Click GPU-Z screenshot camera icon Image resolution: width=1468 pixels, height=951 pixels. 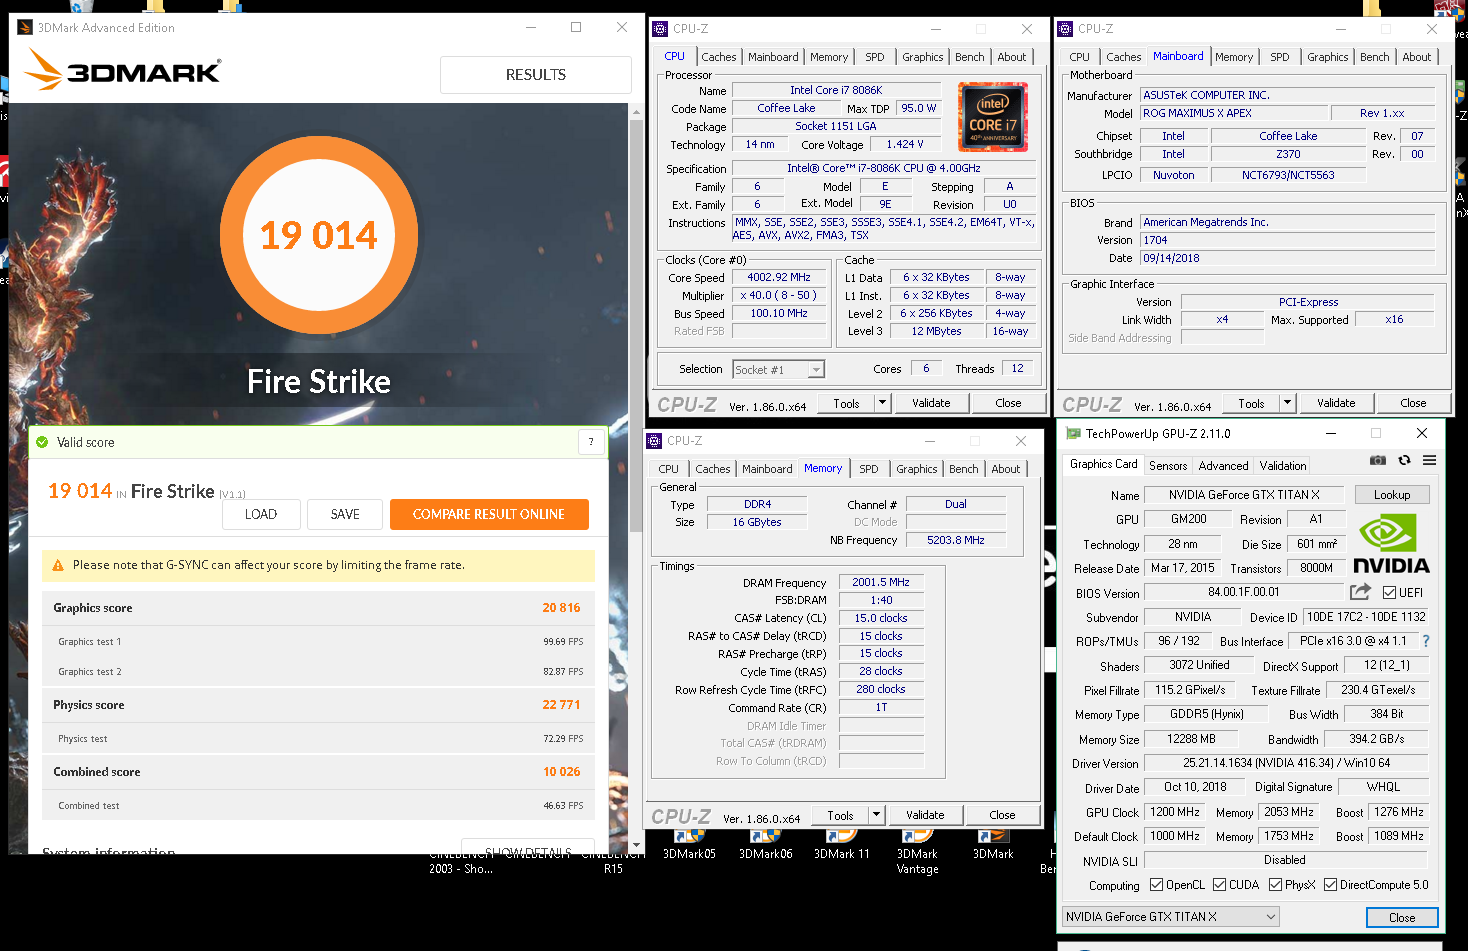point(1378,460)
